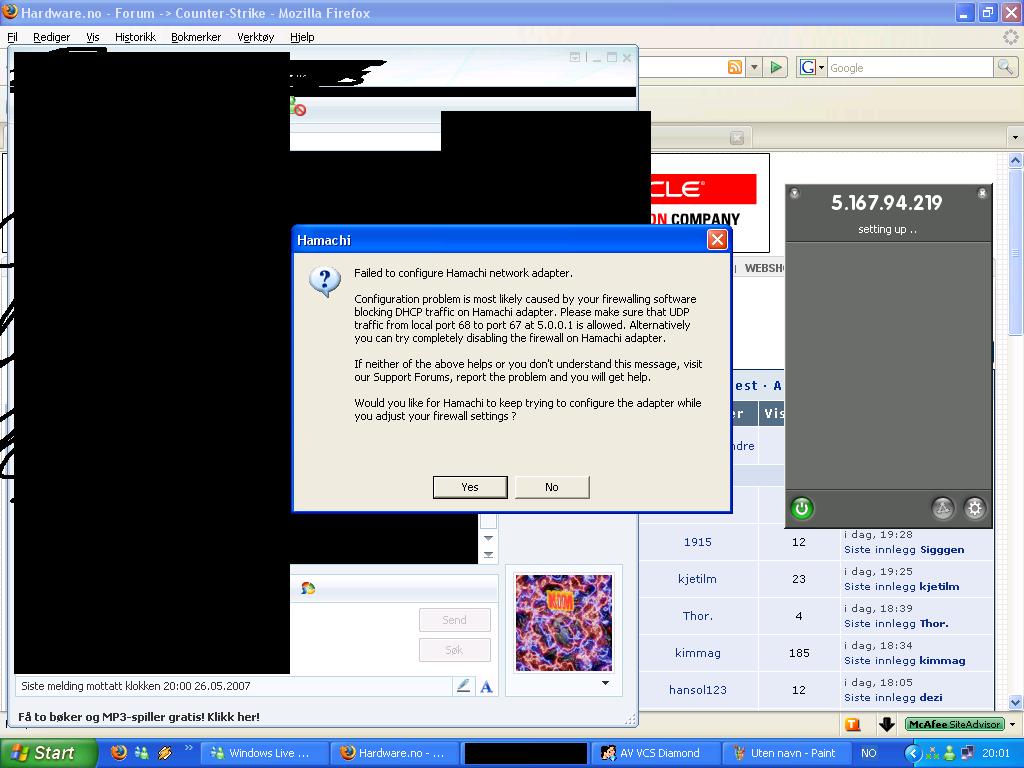This screenshot has width=1024, height=768.
Task: Open the McAfee SiteAdvisor dropdown arrow
Action: [1012, 724]
